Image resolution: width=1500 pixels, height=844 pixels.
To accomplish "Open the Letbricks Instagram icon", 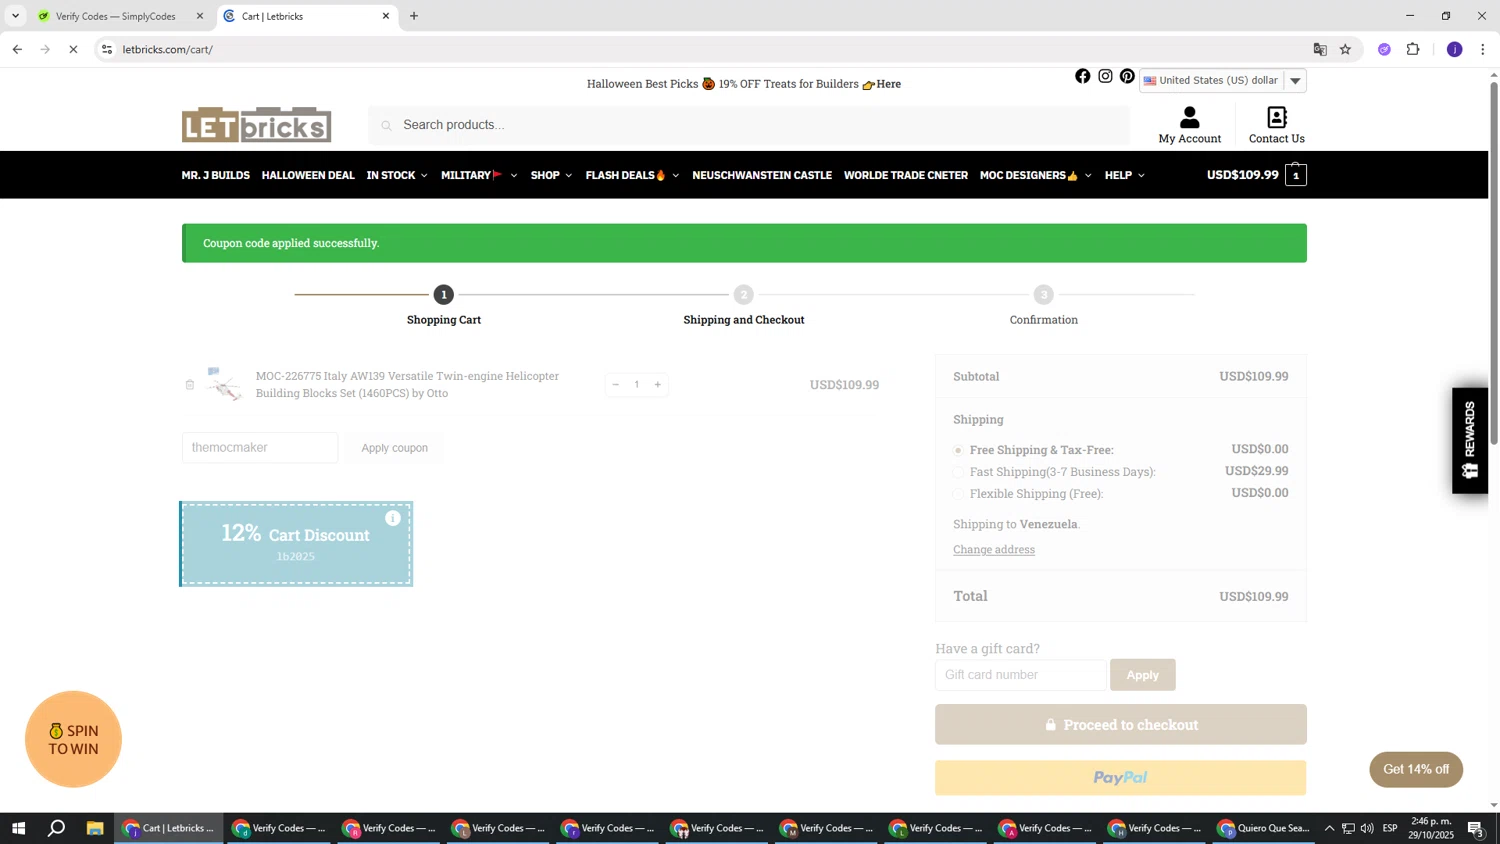I will point(1105,76).
